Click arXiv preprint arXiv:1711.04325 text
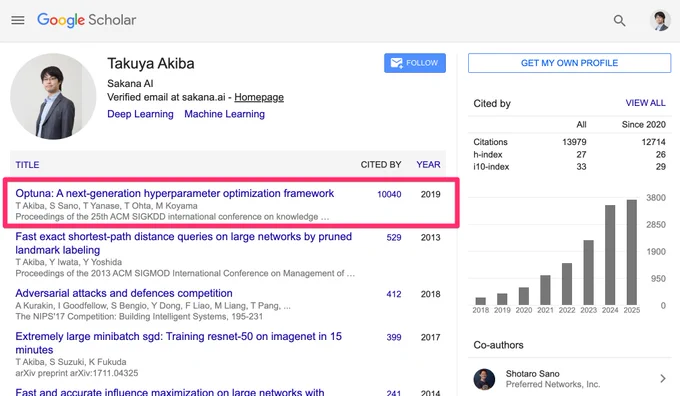The image size is (680, 396). coord(77,373)
